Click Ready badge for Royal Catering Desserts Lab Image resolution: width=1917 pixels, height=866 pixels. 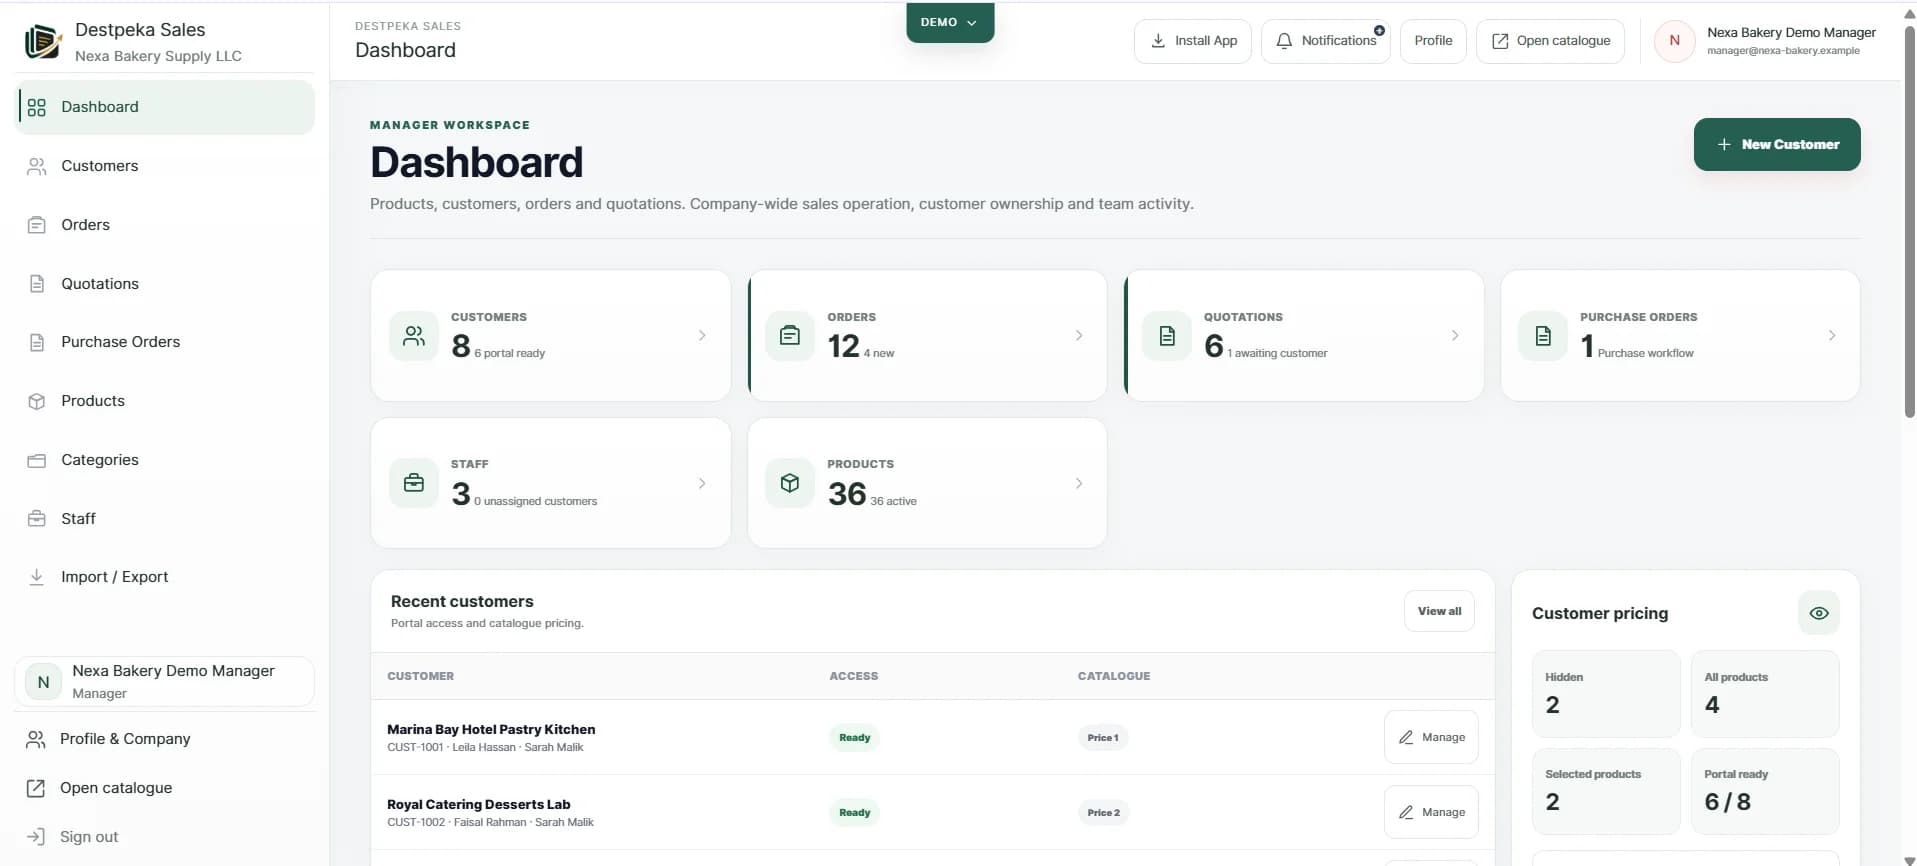pos(855,812)
